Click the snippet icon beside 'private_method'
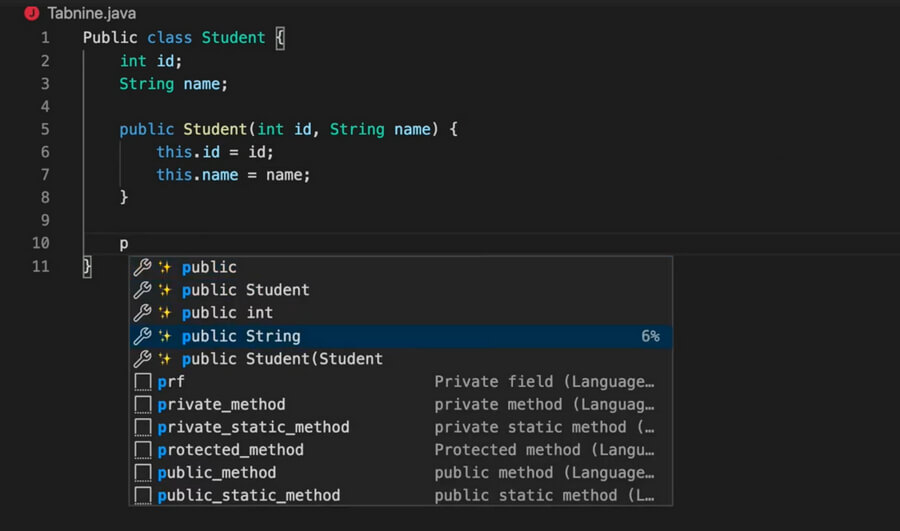Viewport: 900px width, 531px height. (143, 405)
